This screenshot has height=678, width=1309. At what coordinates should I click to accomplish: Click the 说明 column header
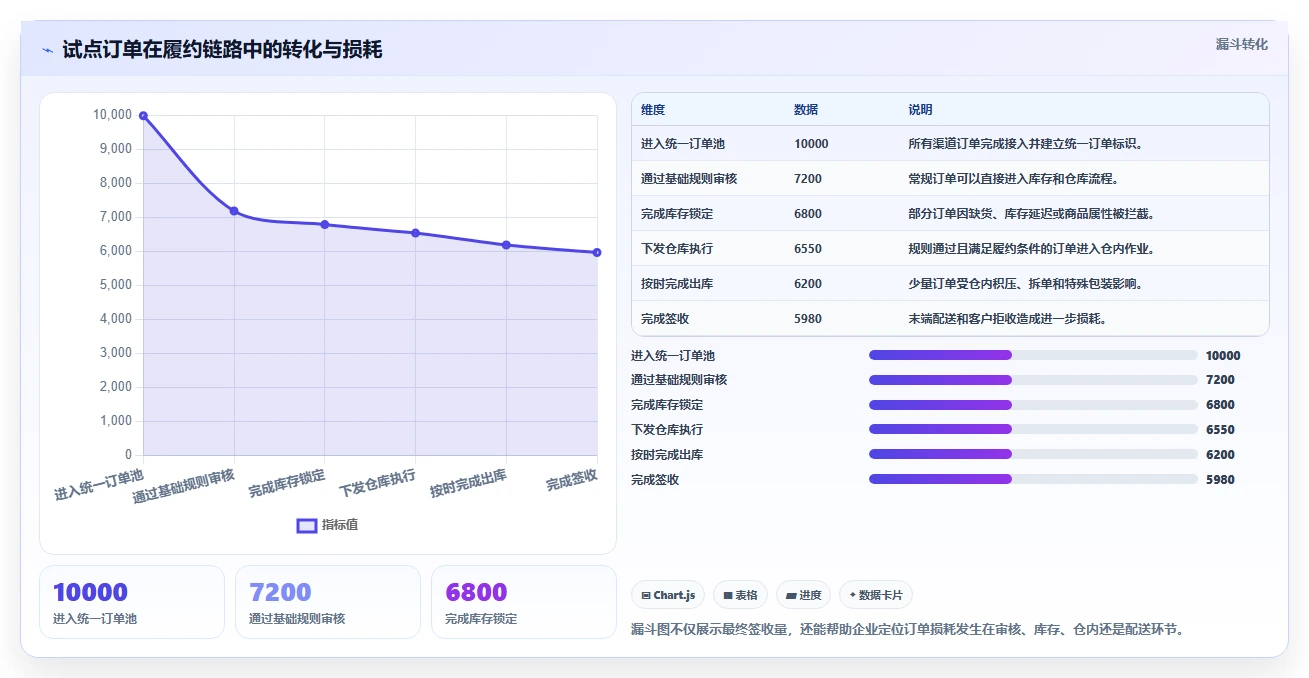[x=920, y=109]
